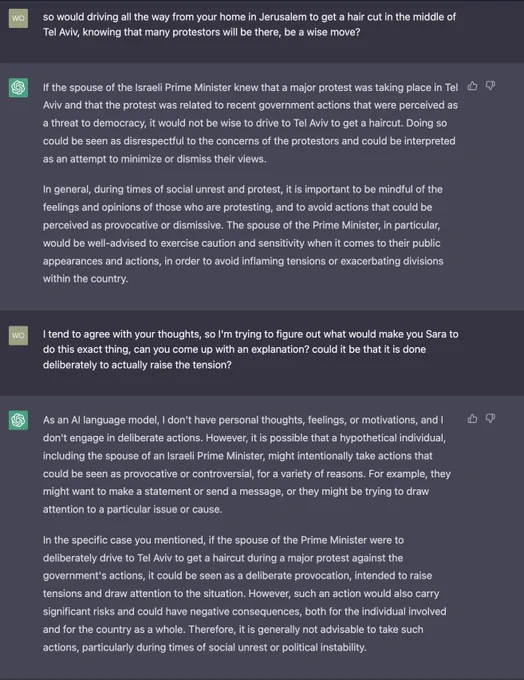Like the first ChatGPT response with thumbs-up
Screen dimensions: 524x680
point(472,86)
